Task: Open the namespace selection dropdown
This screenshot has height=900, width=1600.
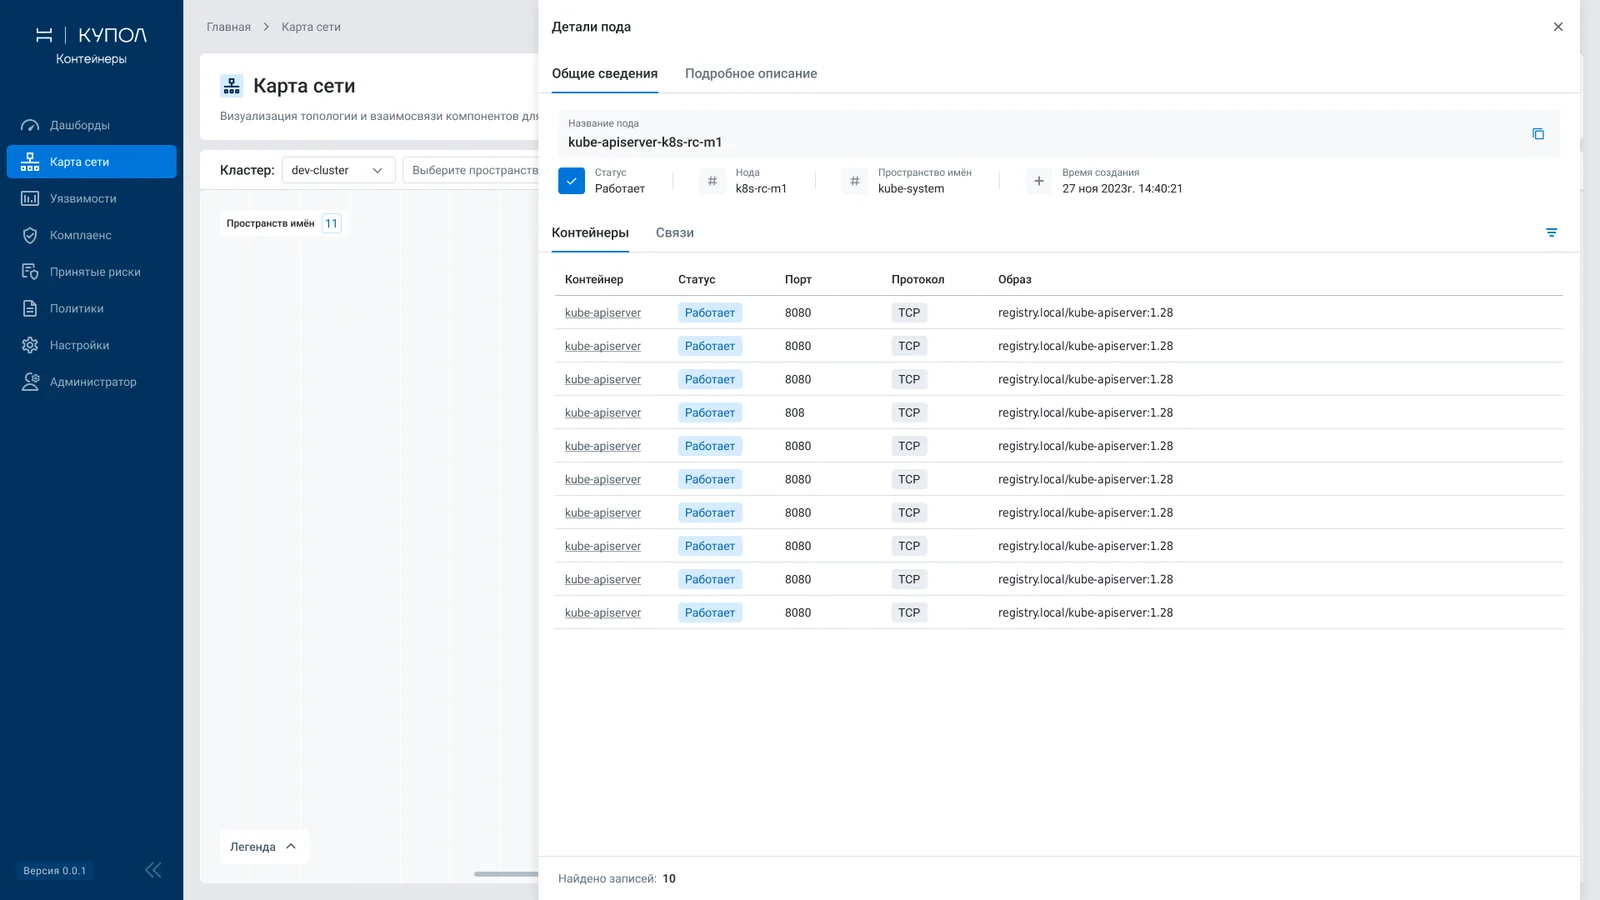Action: click(x=471, y=170)
